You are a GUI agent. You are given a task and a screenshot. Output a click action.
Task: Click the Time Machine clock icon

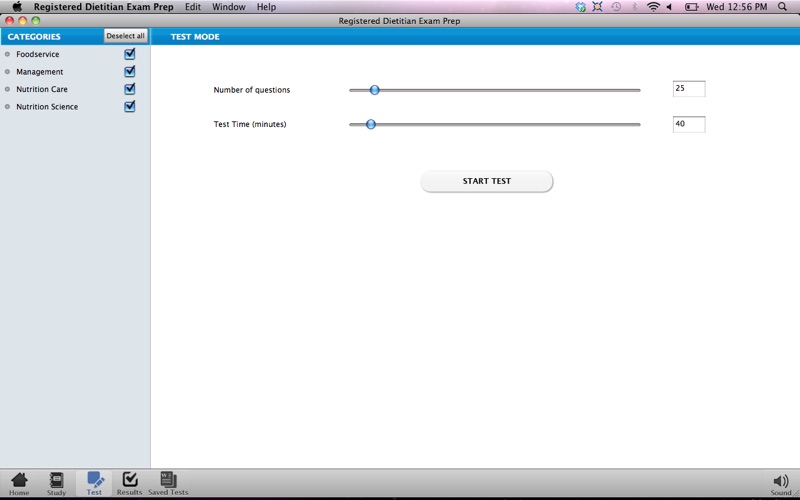click(616, 7)
